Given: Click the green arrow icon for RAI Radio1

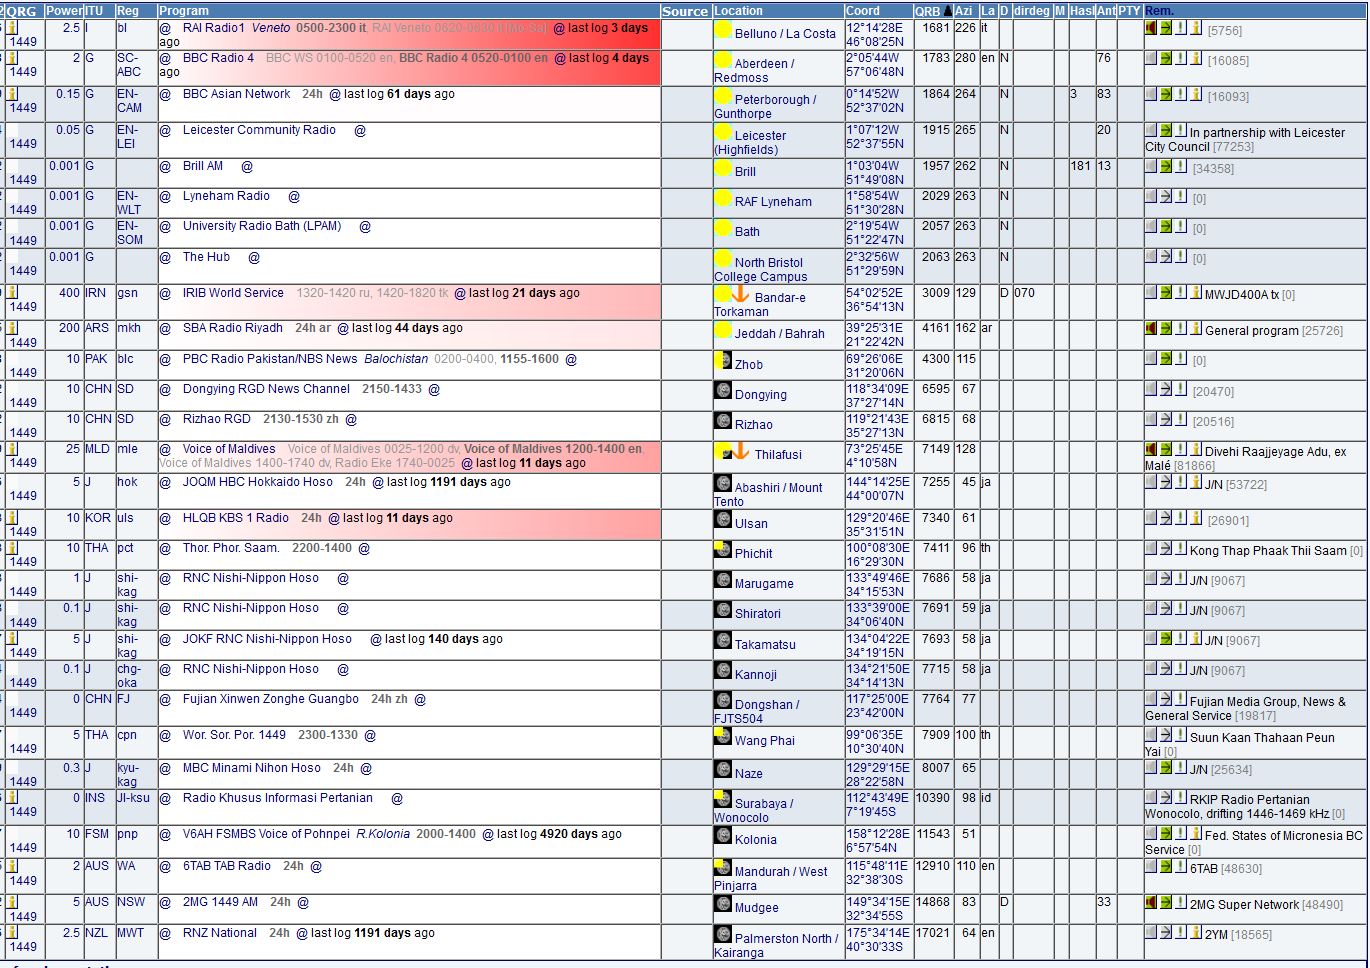Looking at the screenshot, I should (x=1166, y=28).
